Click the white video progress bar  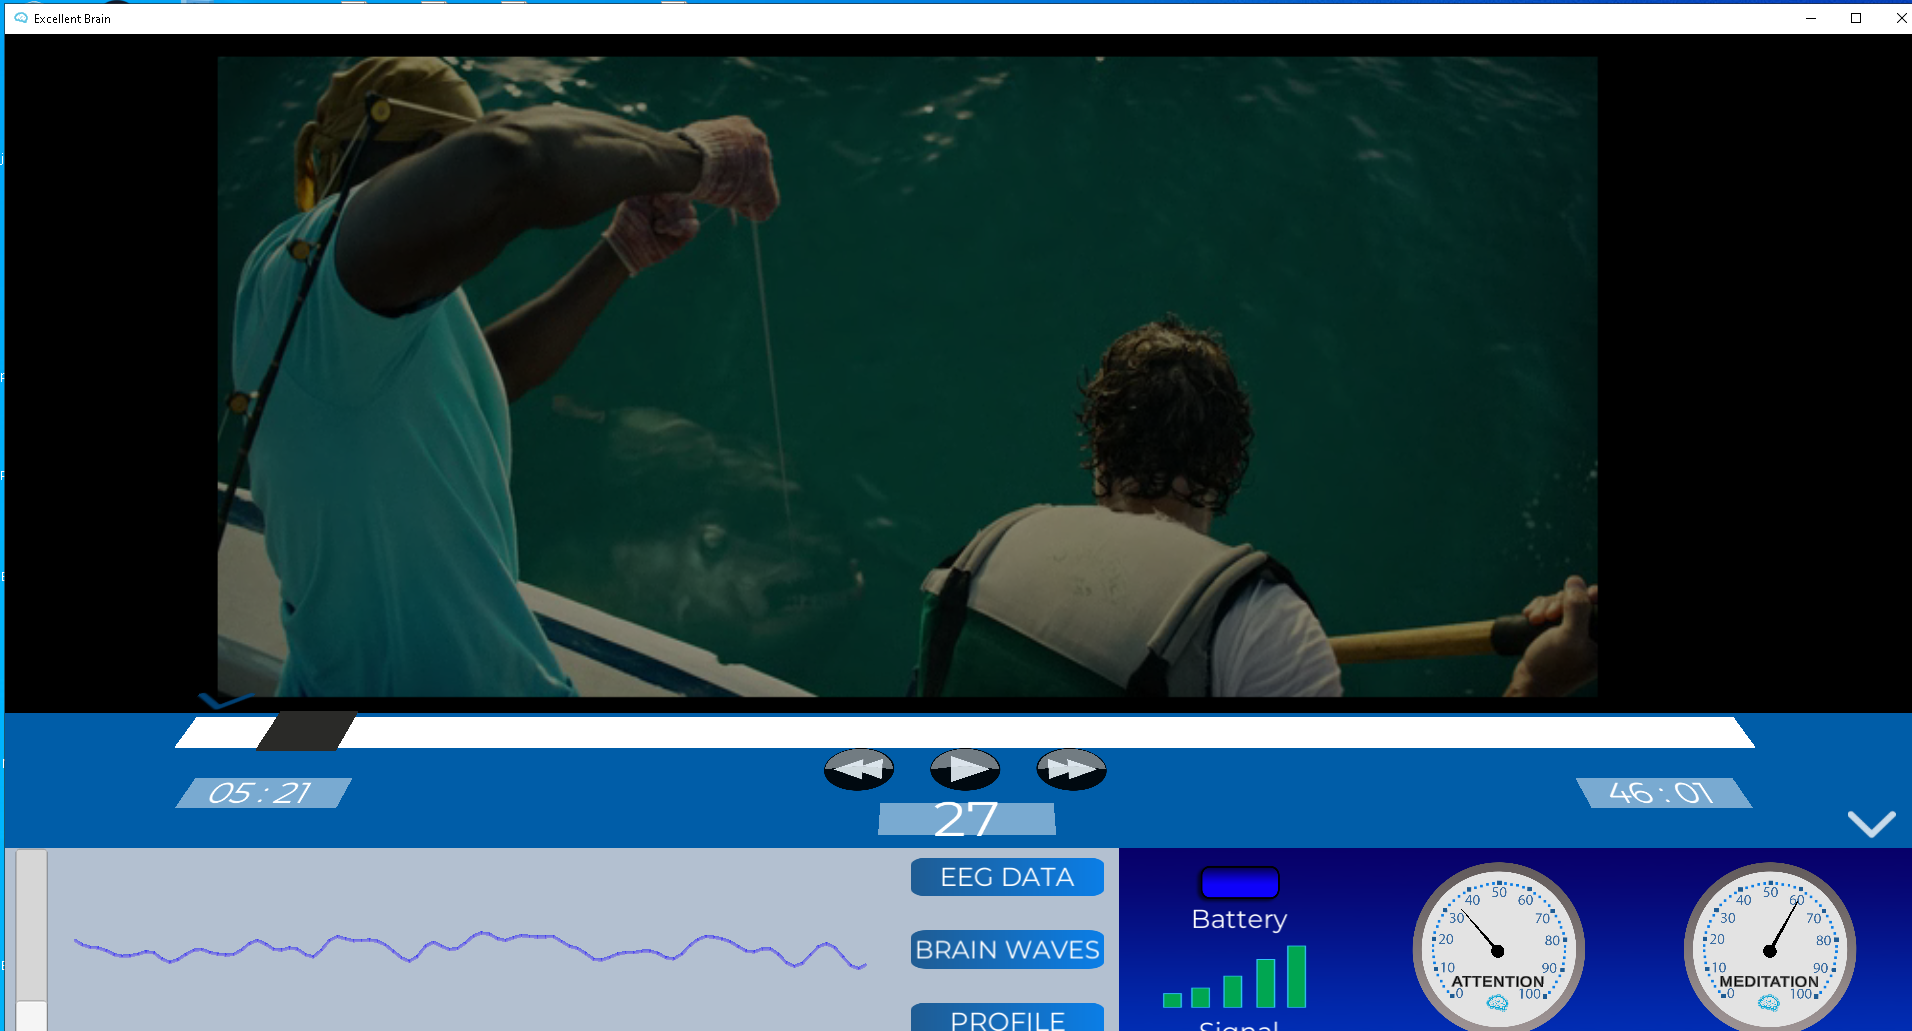(964, 732)
